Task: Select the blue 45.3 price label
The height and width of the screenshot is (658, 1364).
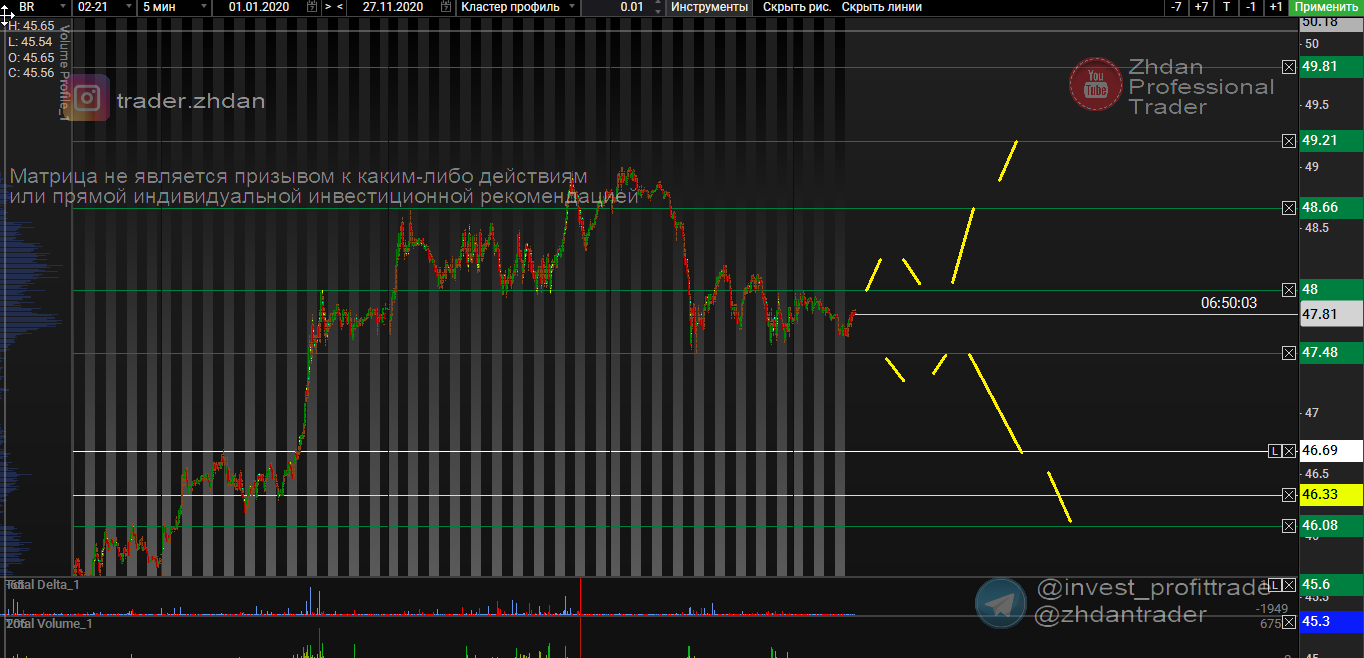Action: click(1331, 622)
